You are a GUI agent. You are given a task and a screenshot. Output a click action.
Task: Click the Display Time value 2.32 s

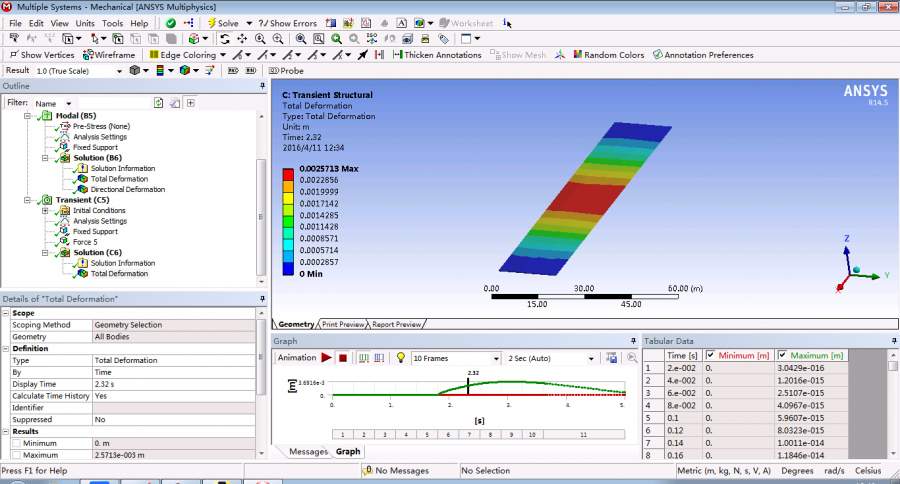click(174, 384)
